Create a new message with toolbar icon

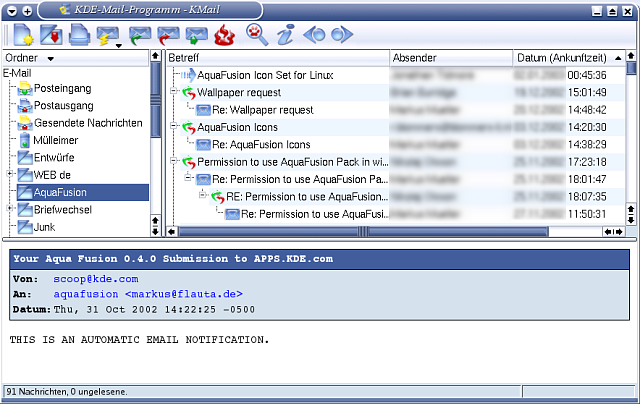pos(23,35)
